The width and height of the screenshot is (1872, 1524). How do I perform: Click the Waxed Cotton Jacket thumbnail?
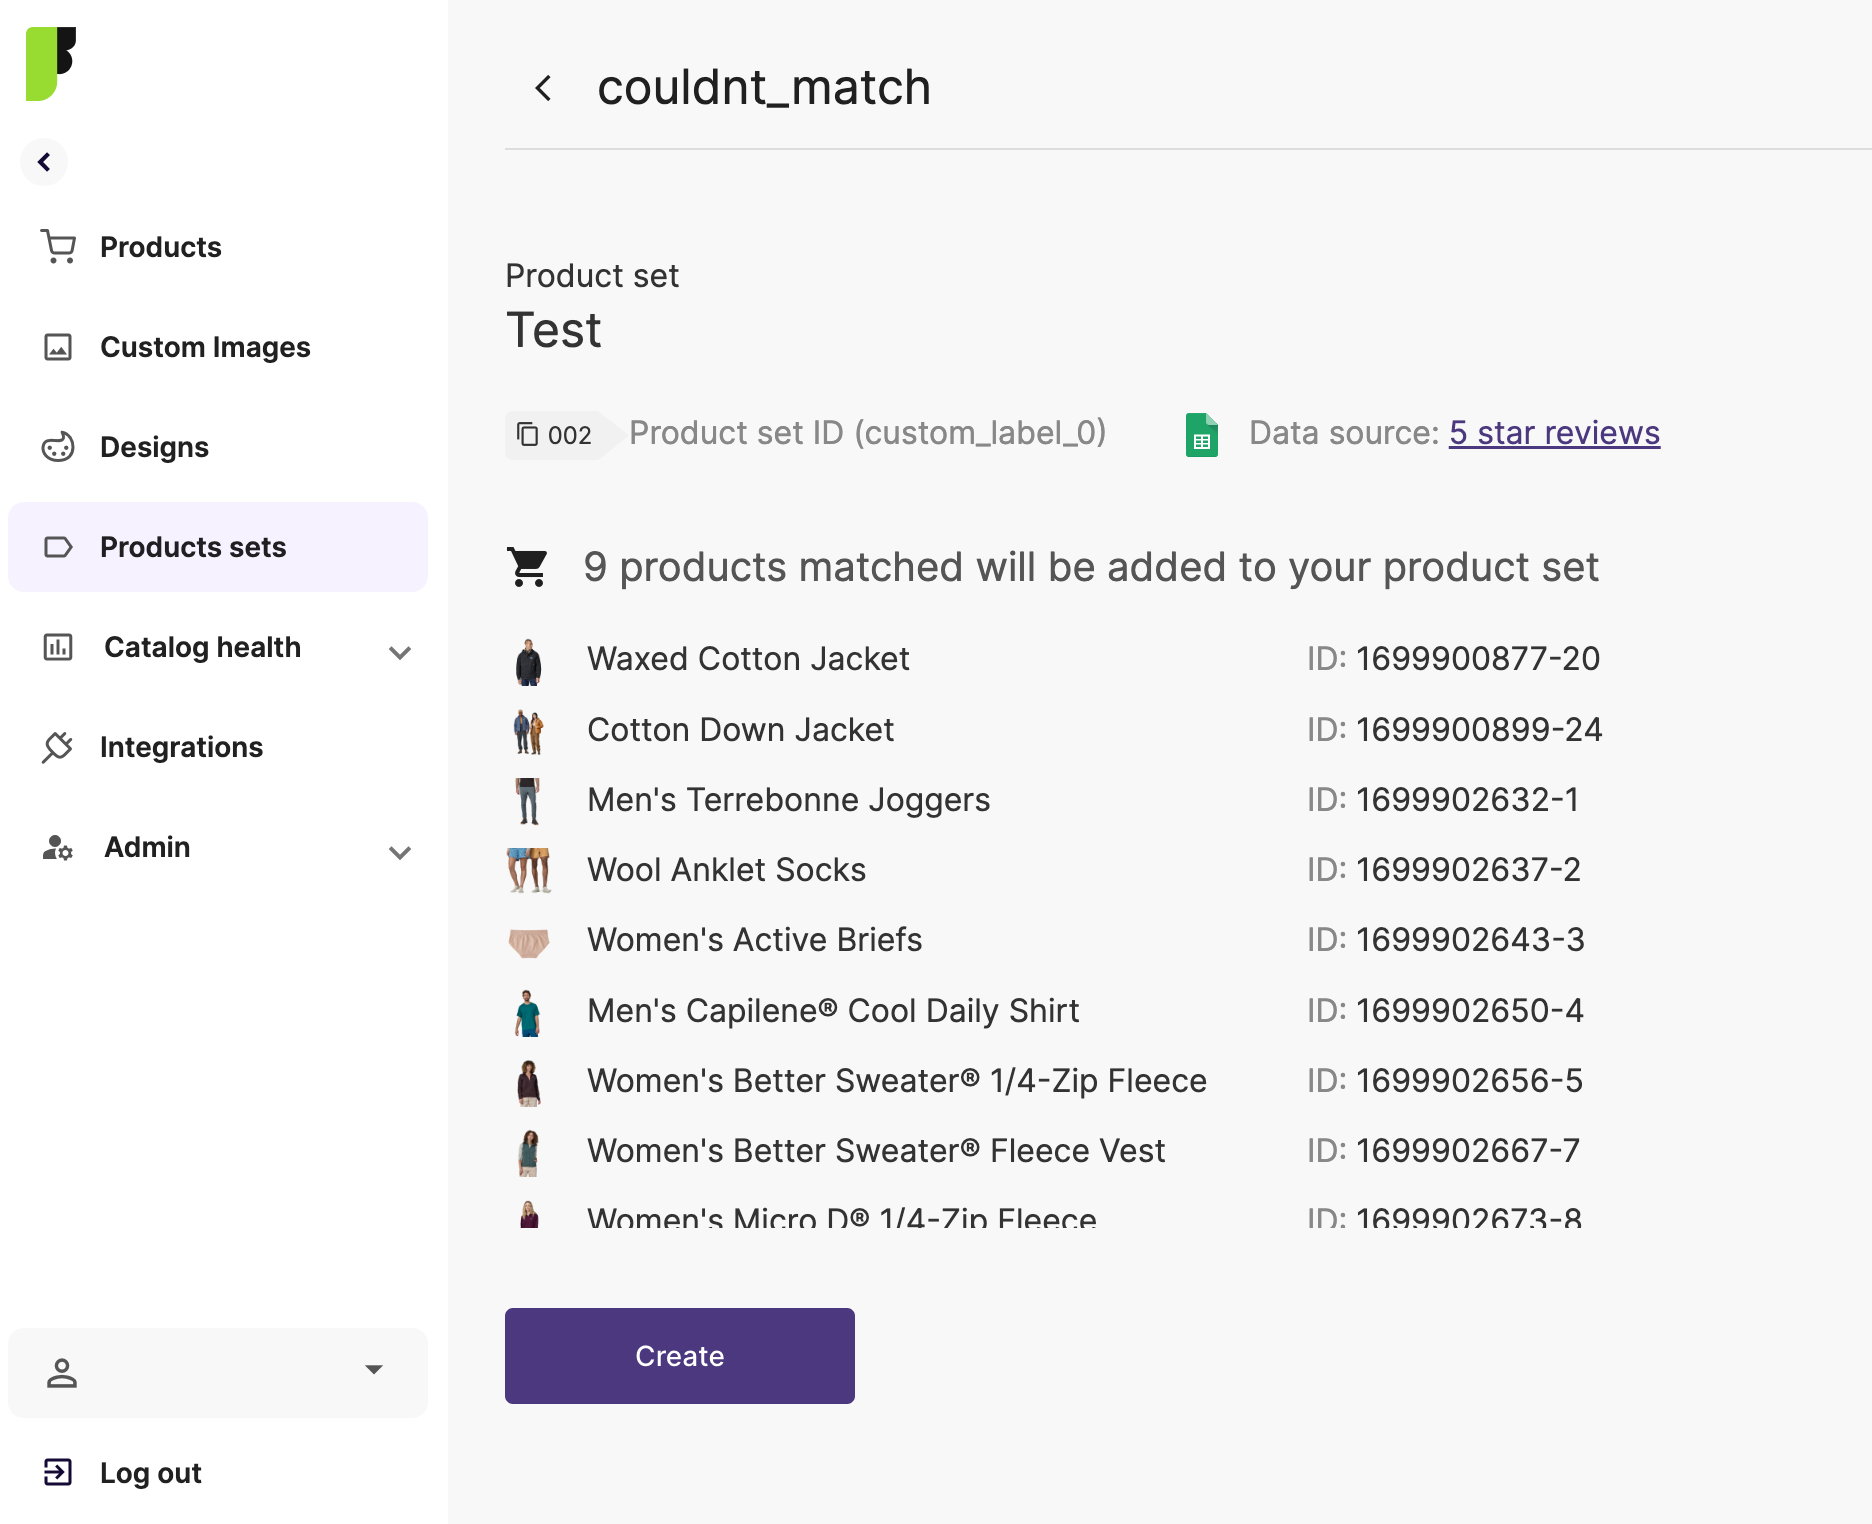pyautogui.click(x=528, y=661)
